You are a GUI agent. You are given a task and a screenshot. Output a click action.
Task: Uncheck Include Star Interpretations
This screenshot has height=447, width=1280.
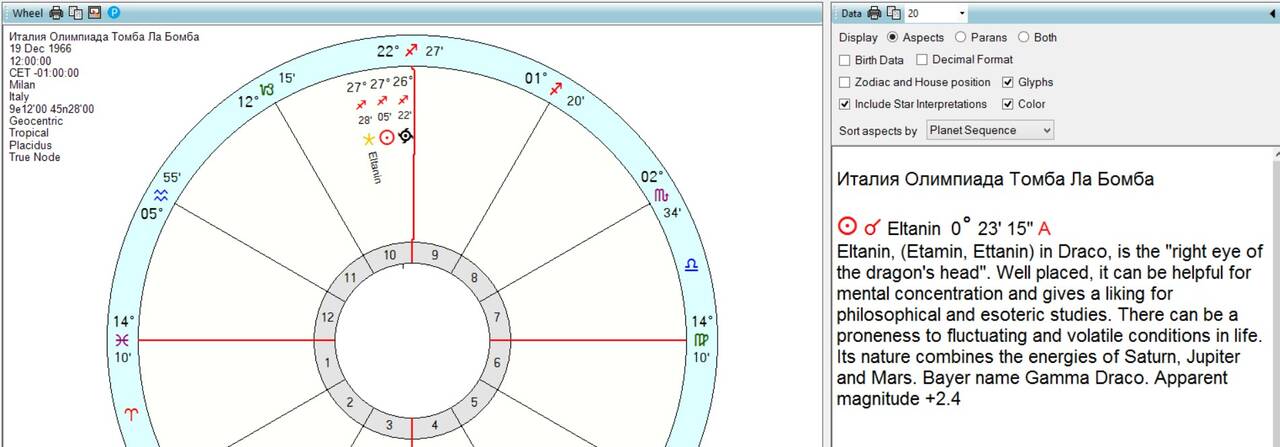[x=845, y=104]
